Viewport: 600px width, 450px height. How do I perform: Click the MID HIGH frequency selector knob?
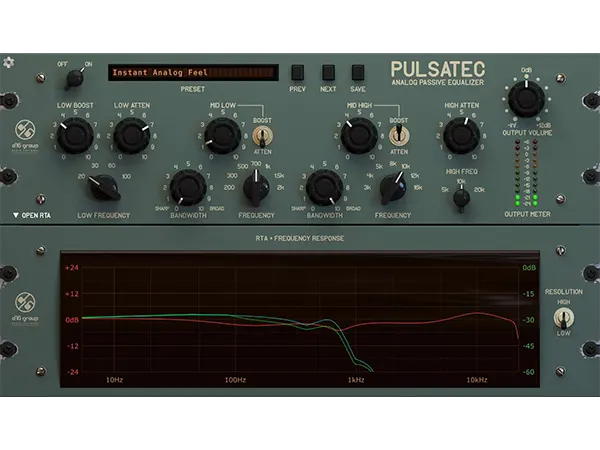click(x=393, y=189)
